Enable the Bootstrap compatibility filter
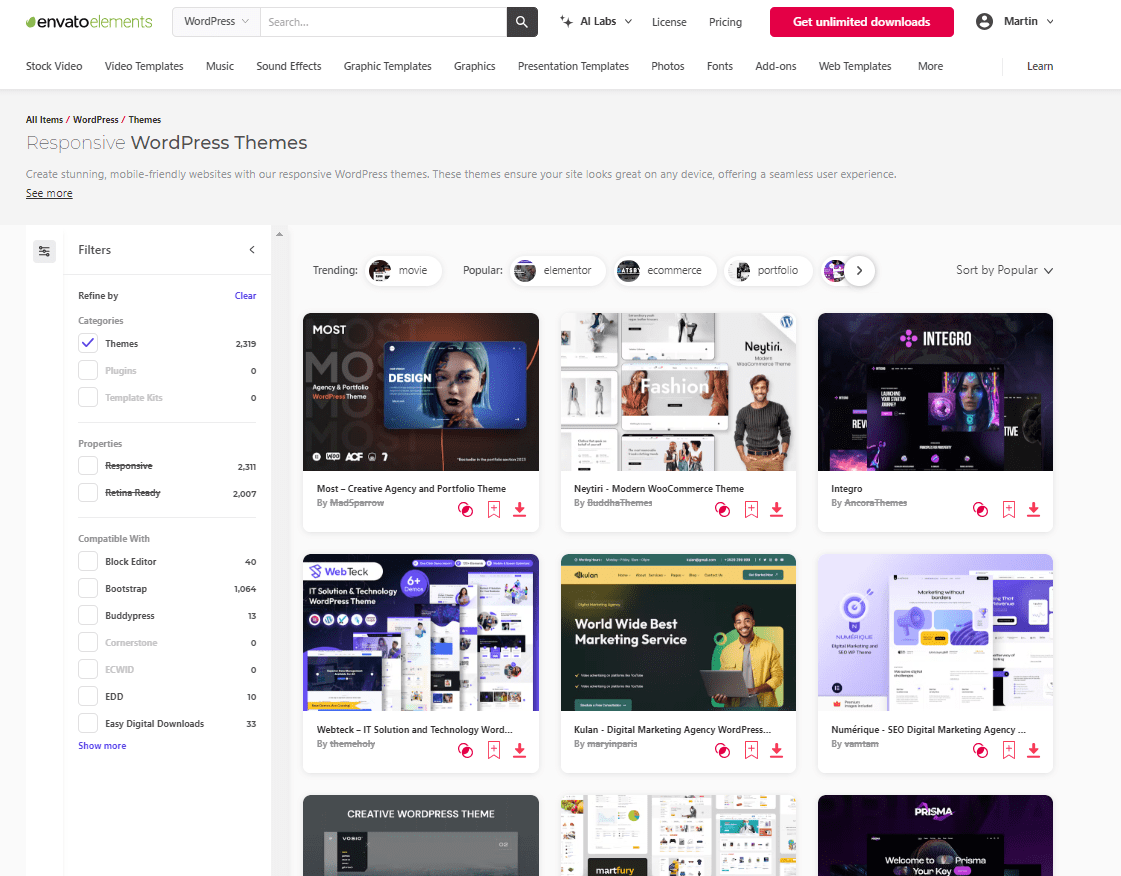The height and width of the screenshot is (876, 1121). 86,588
